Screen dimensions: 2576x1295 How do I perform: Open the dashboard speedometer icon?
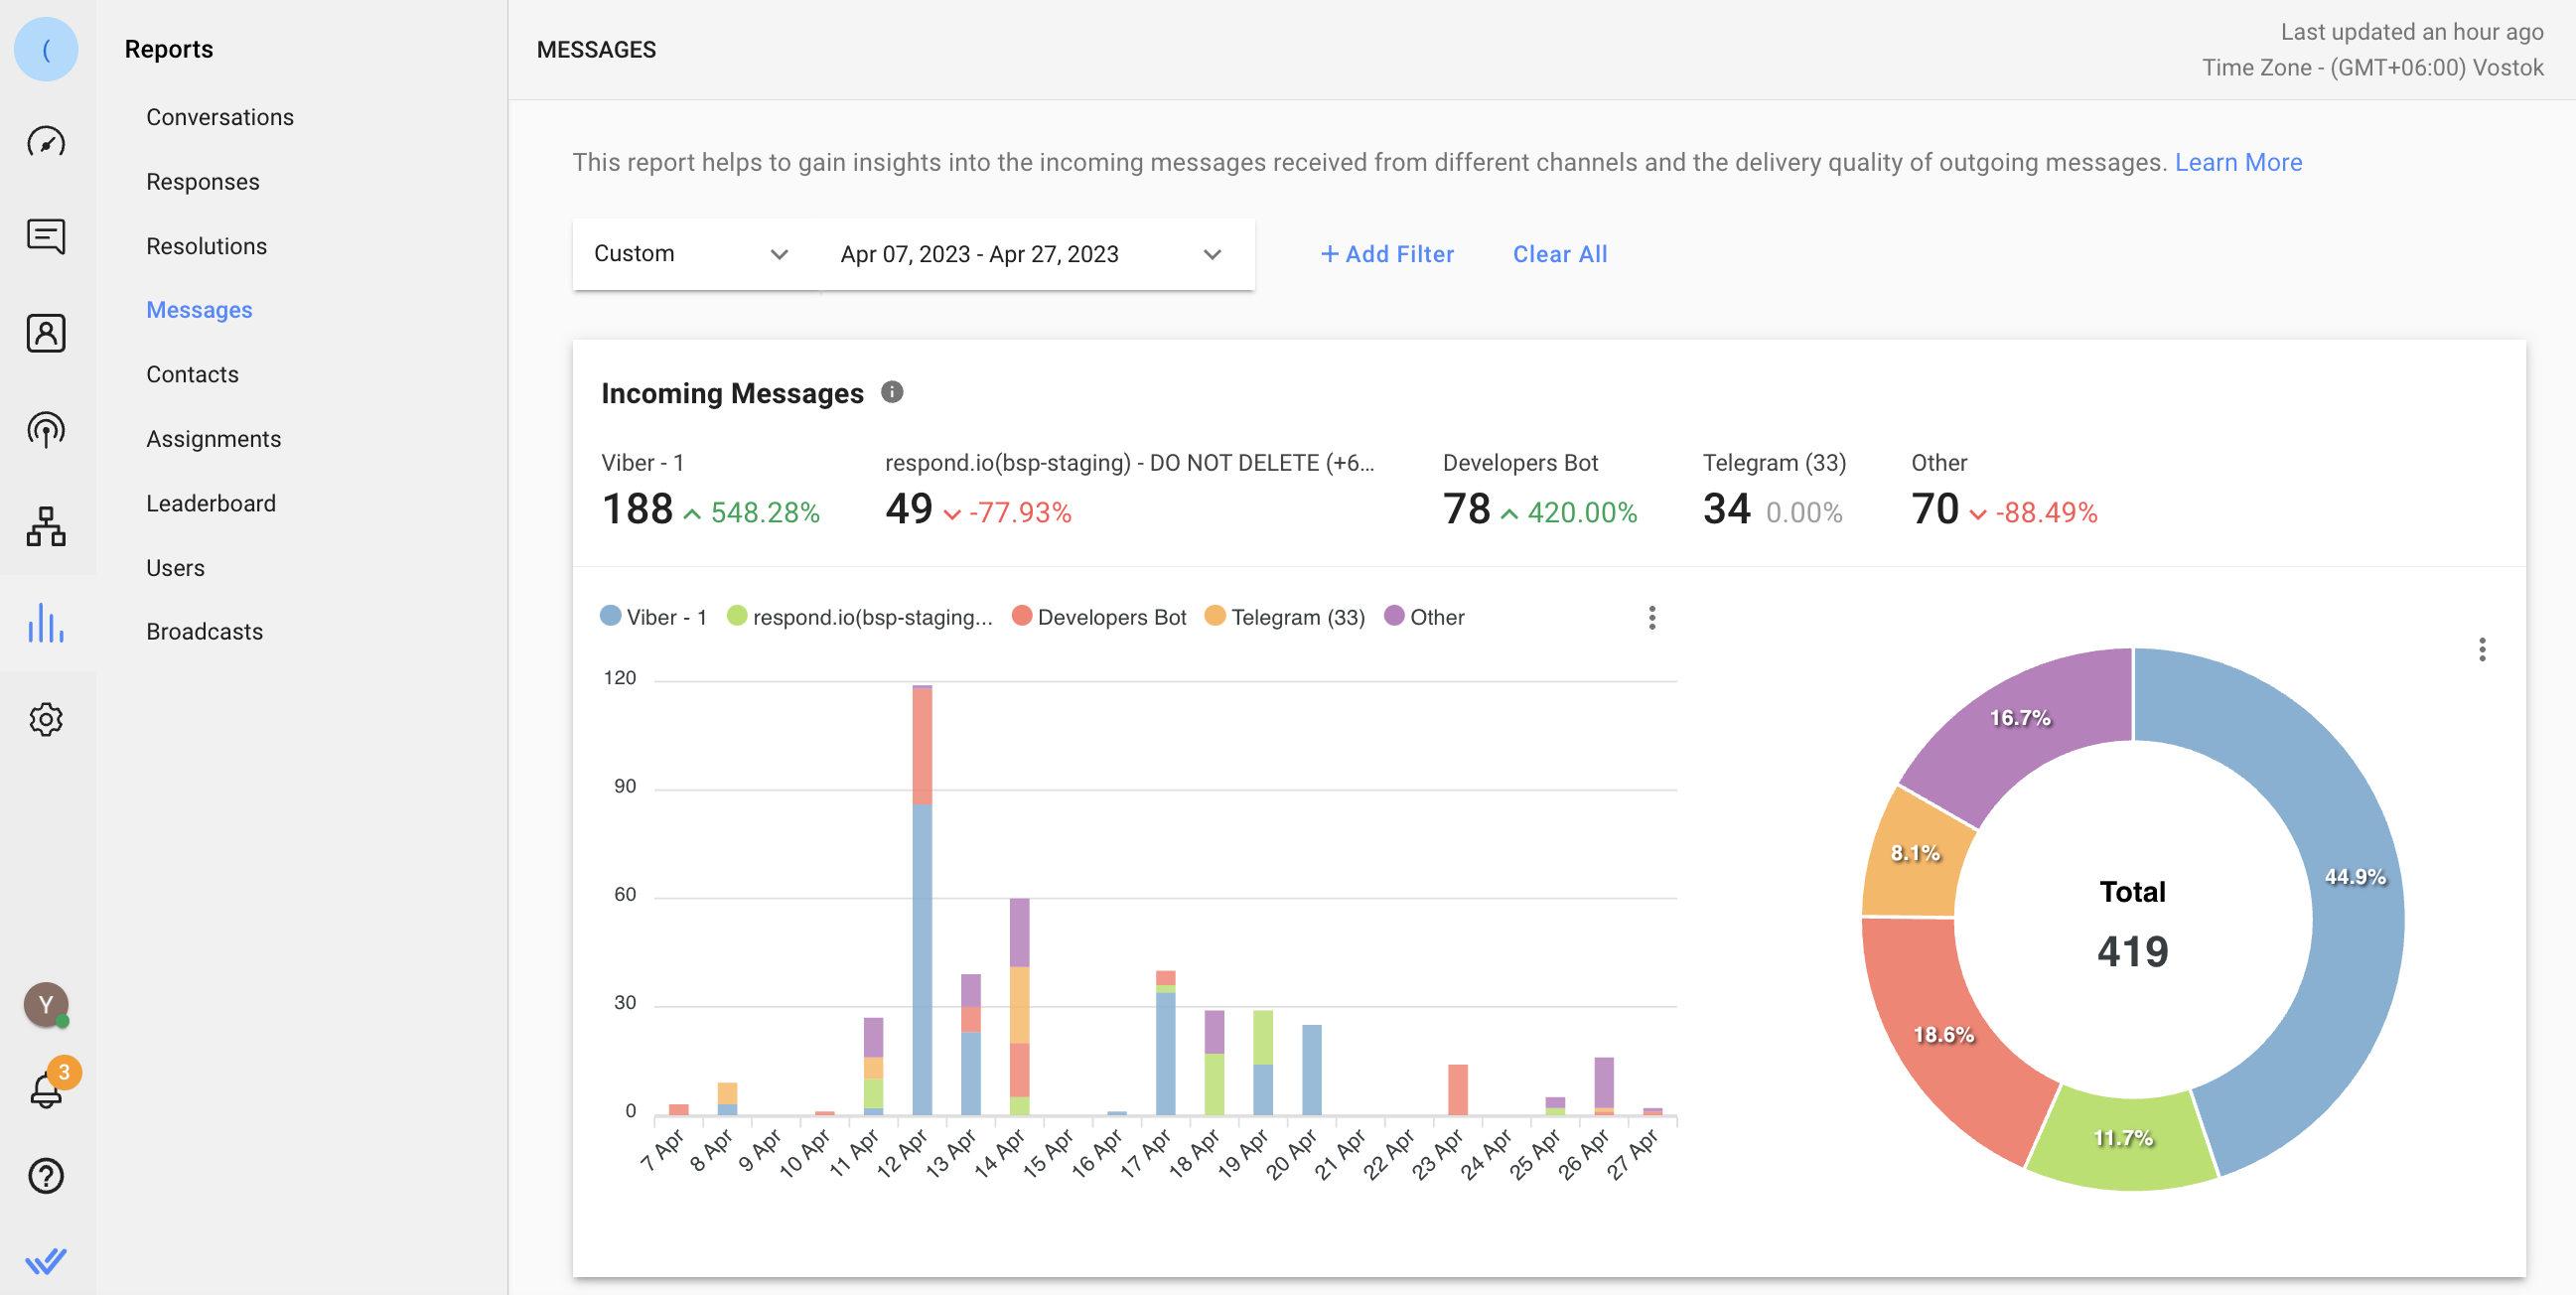pyautogui.click(x=46, y=142)
